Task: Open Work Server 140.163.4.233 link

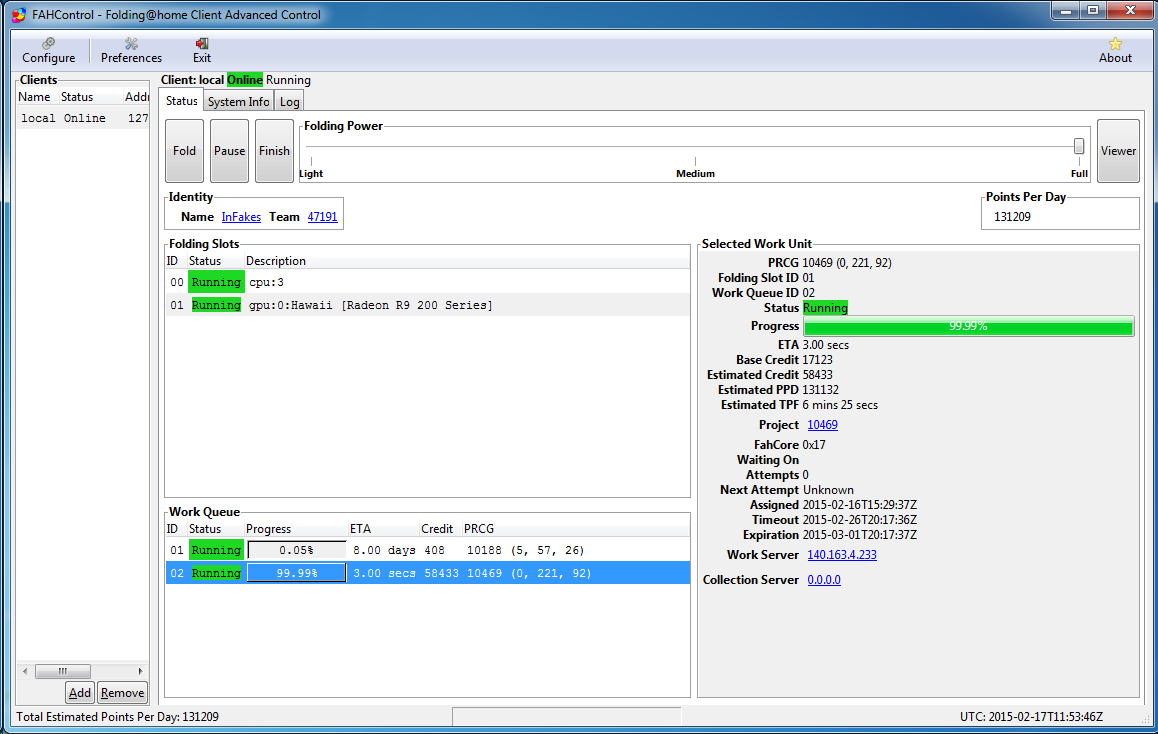Action: point(842,555)
